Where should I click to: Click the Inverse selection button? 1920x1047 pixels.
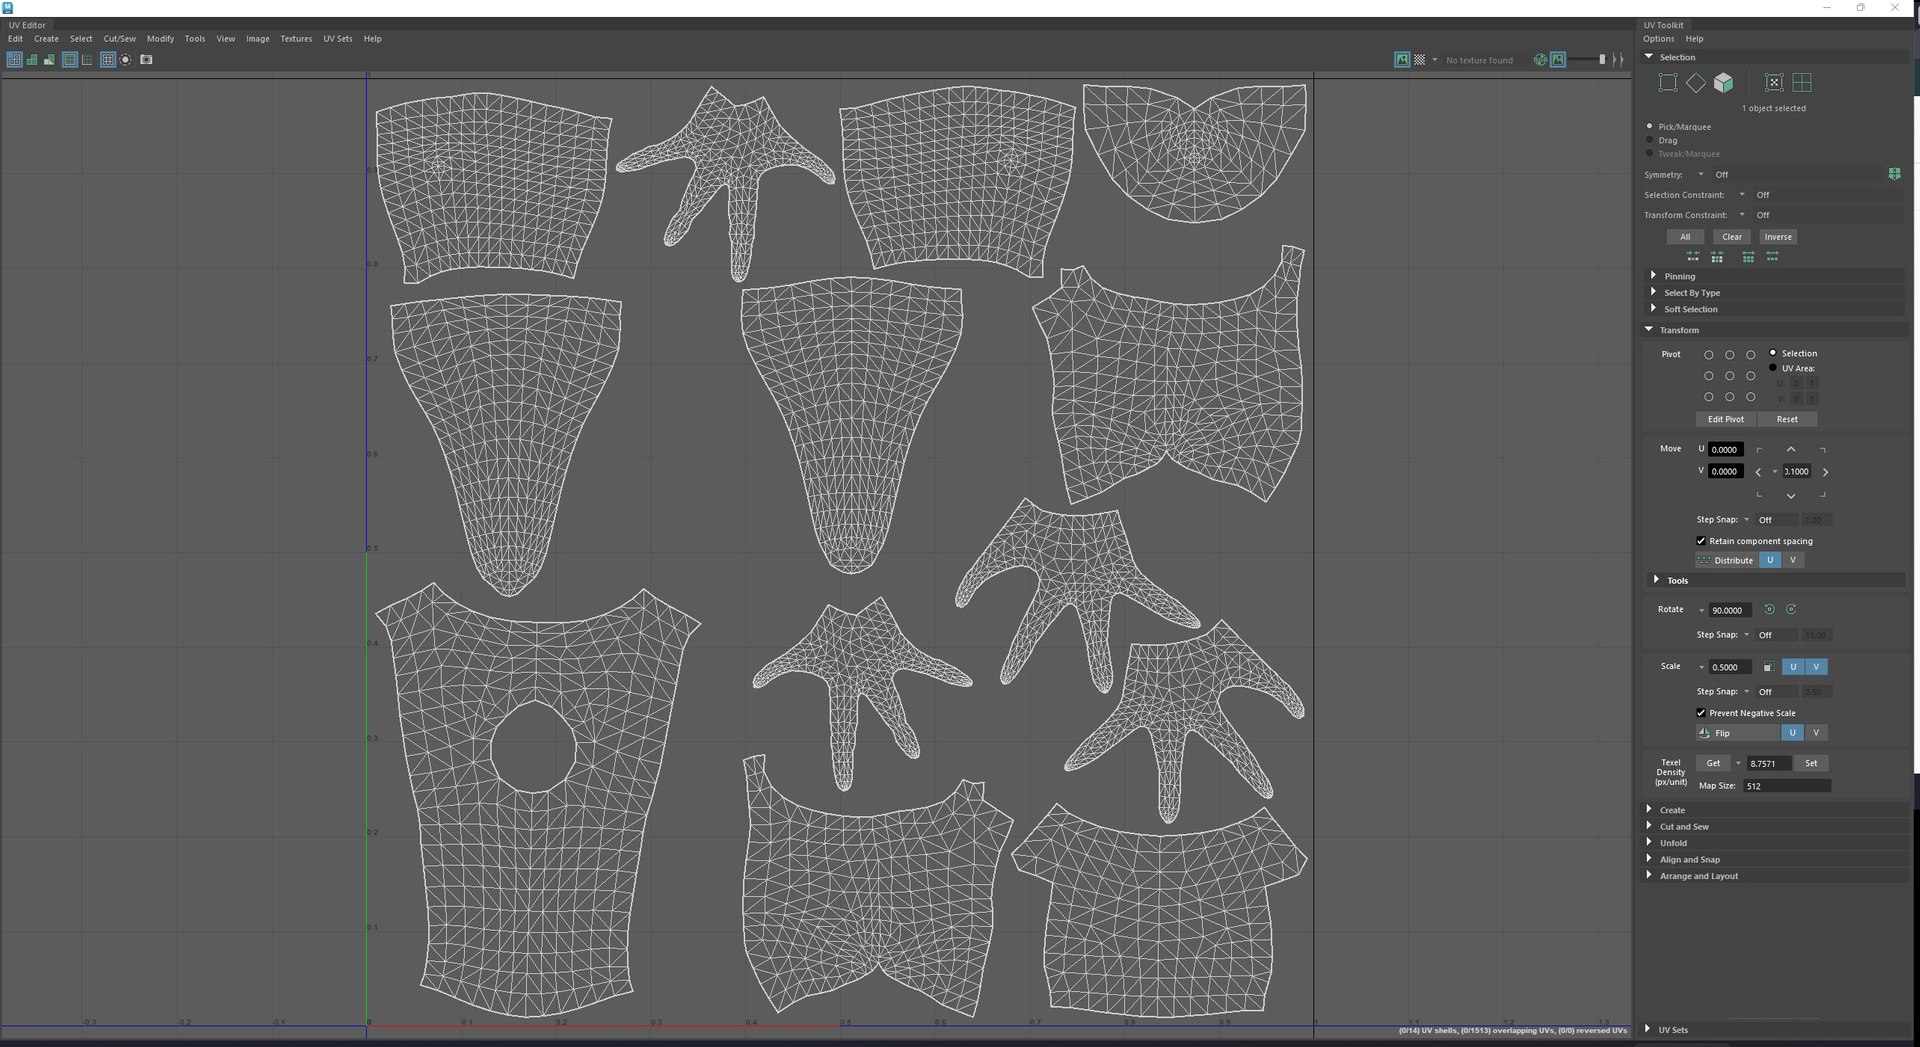coord(1778,237)
